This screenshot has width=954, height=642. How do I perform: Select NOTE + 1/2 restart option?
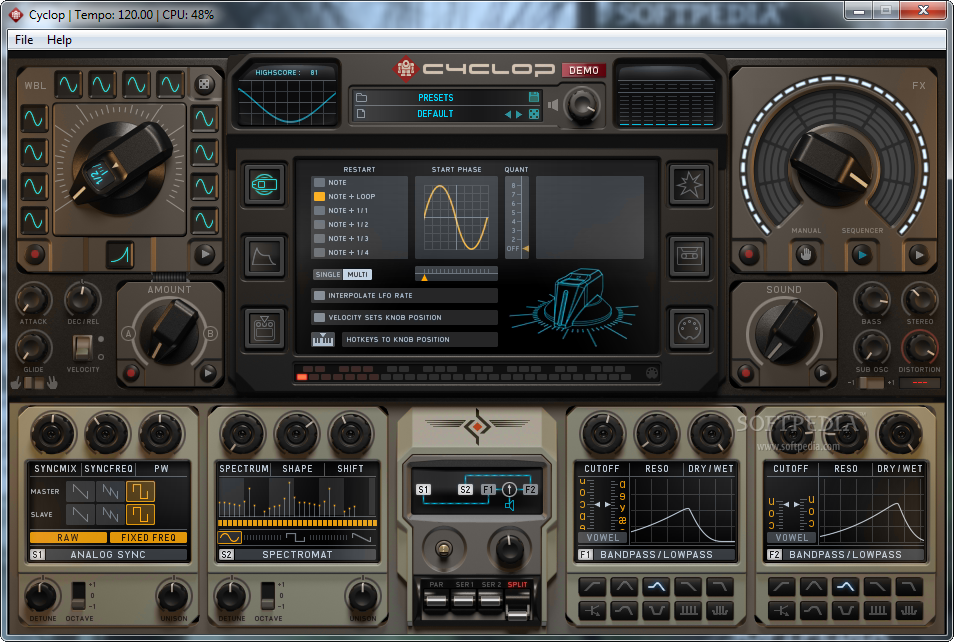click(x=319, y=225)
